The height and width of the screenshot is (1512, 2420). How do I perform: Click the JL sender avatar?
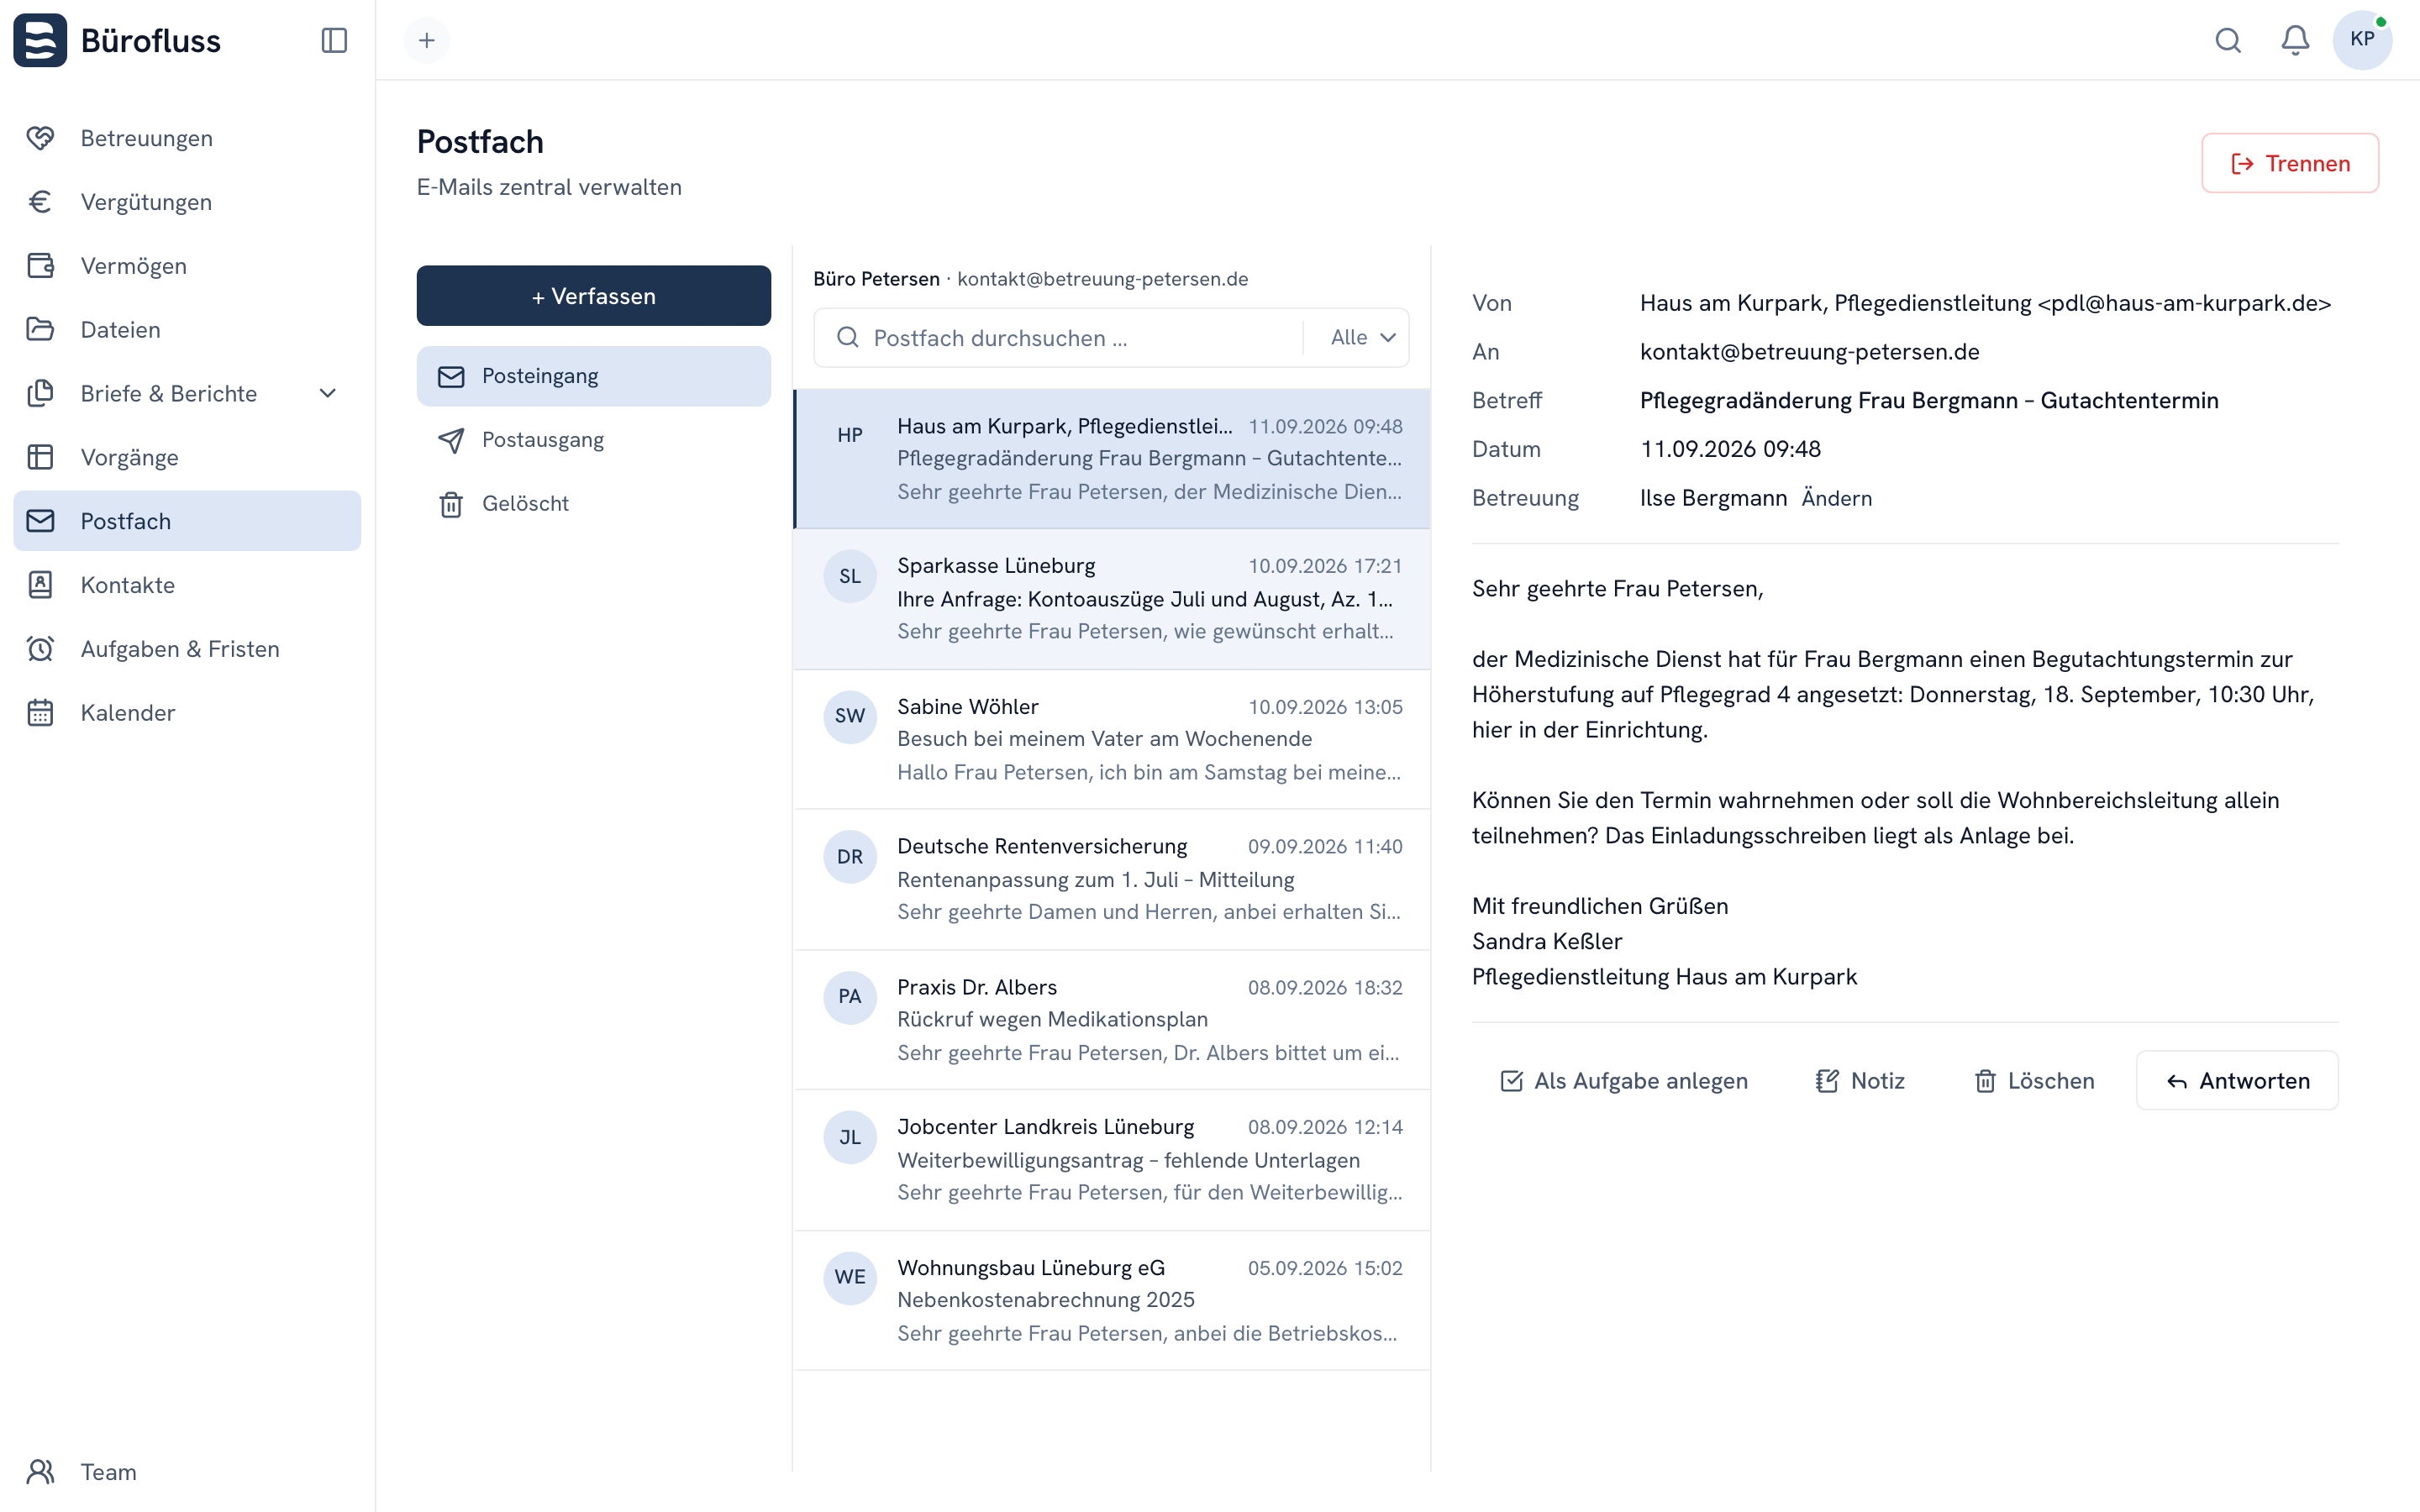point(850,1138)
